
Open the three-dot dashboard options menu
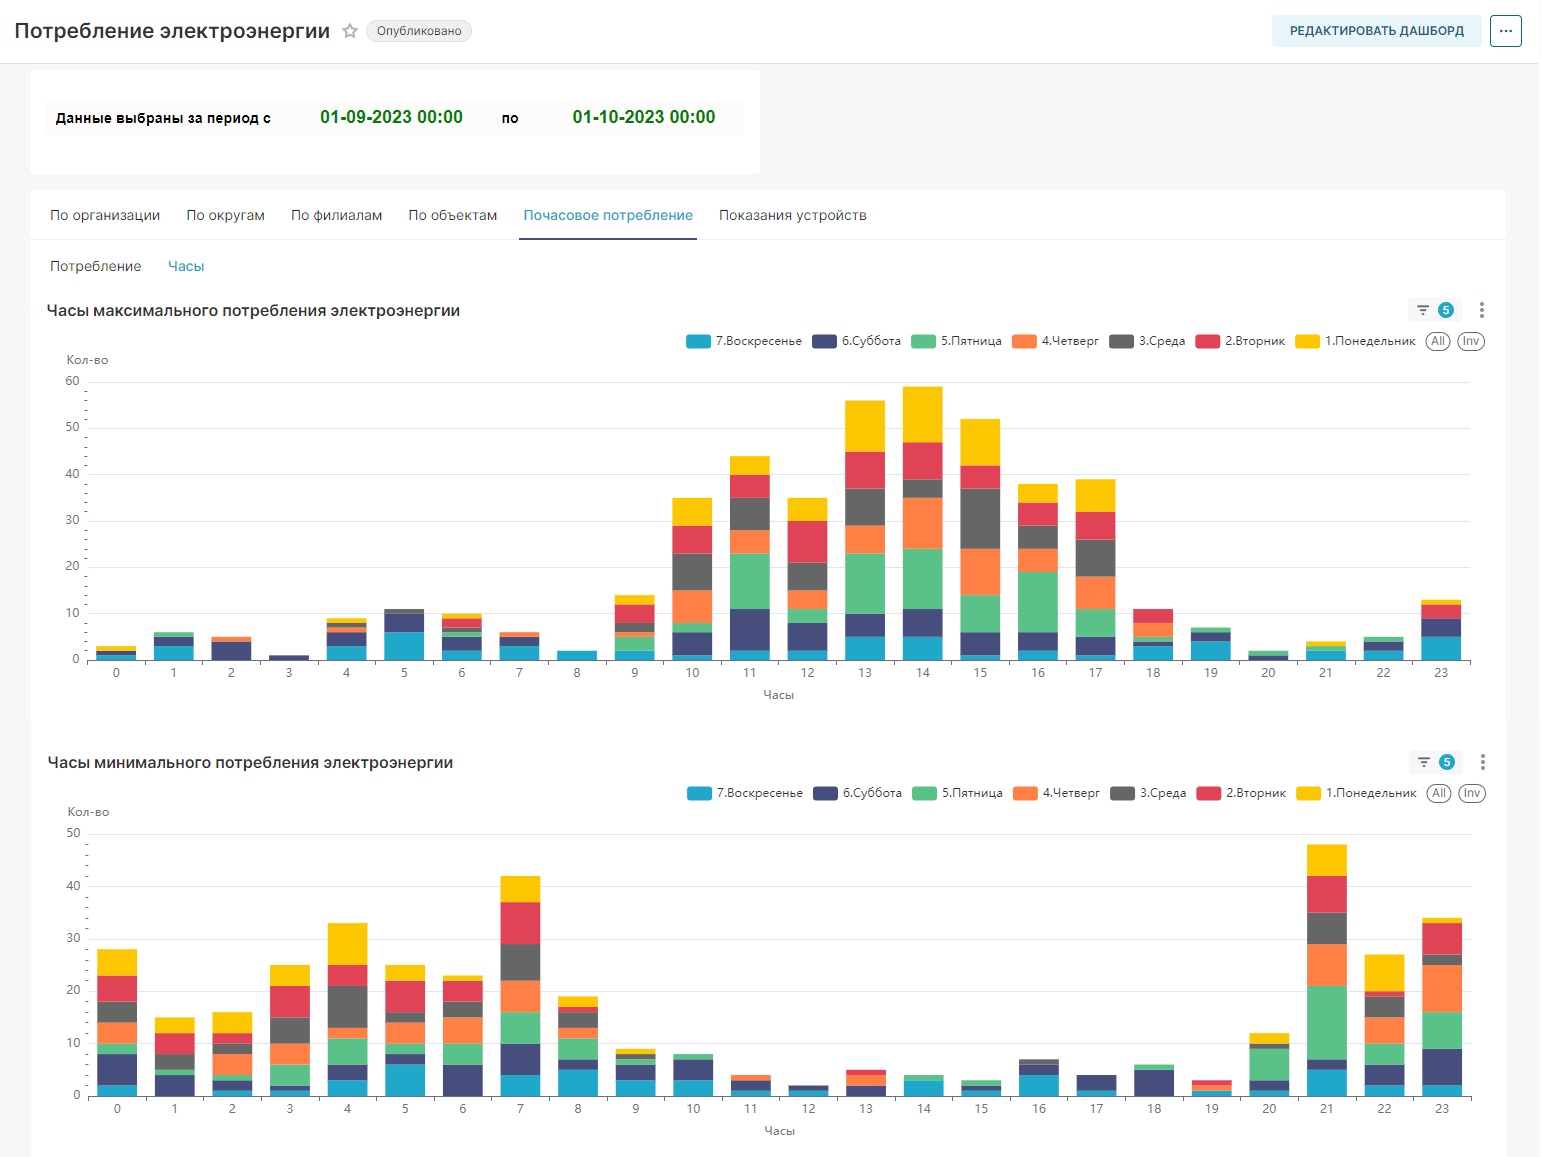(x=1506, y=31)
